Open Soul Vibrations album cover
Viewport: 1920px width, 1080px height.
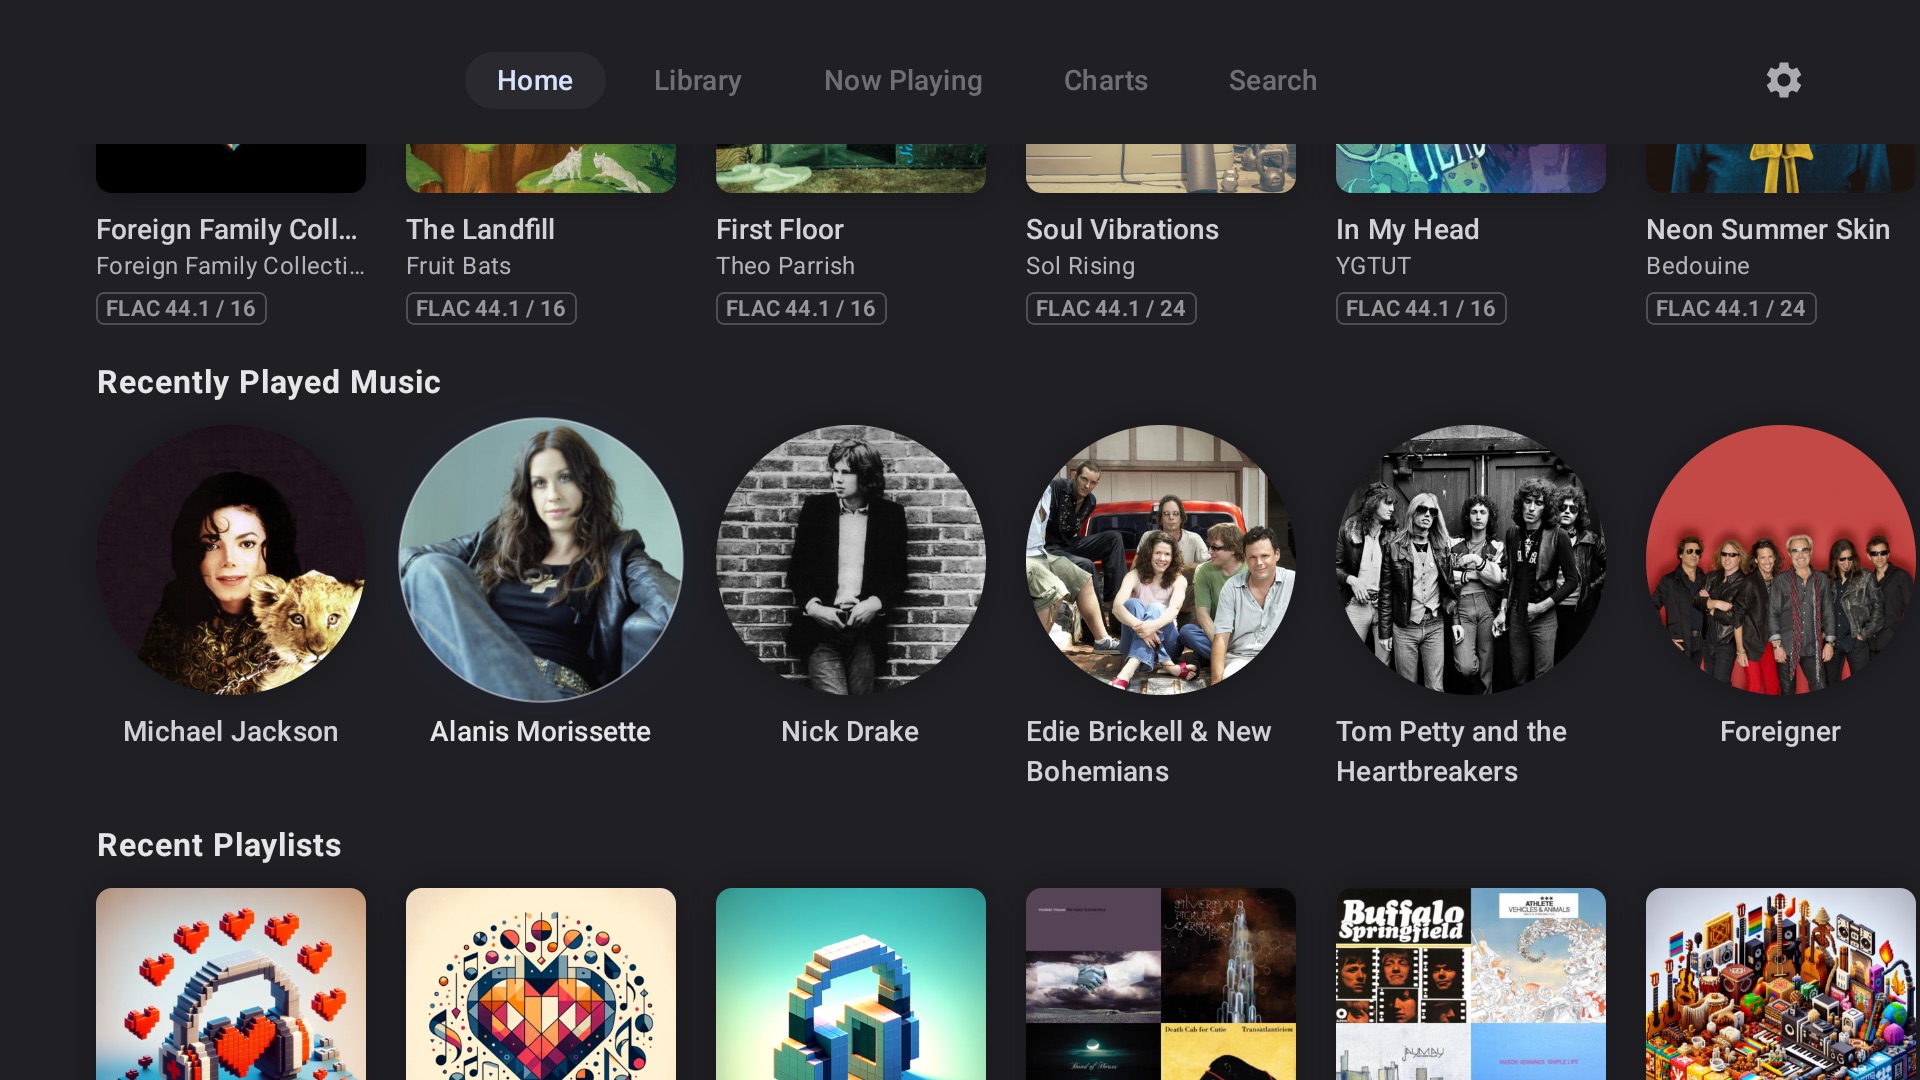click(1161, 168)
